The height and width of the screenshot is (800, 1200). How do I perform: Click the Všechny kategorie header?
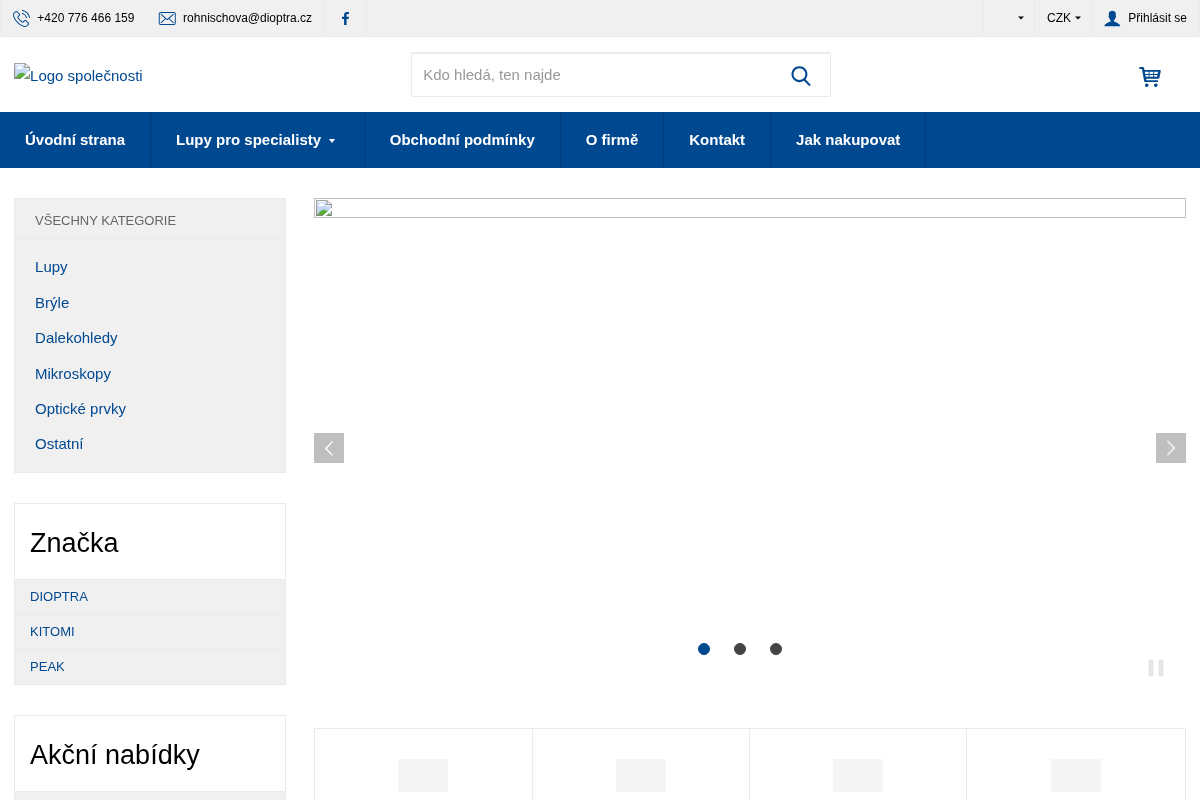[x=105, y=220]
